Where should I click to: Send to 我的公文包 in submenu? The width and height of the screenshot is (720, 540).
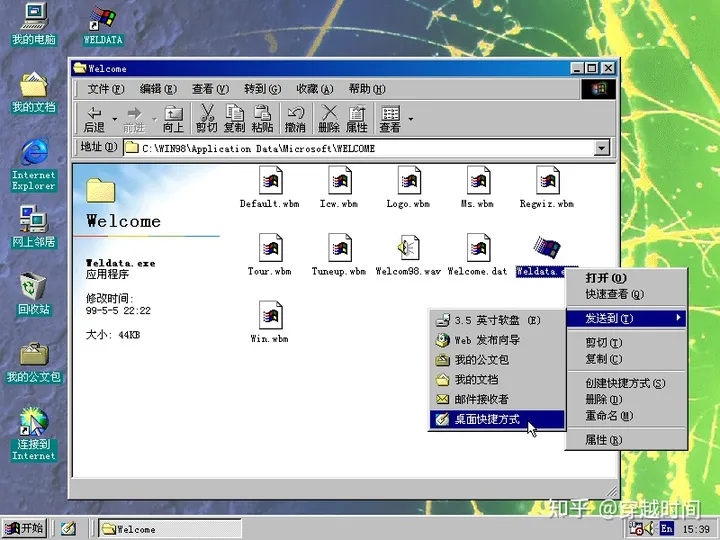497,360
